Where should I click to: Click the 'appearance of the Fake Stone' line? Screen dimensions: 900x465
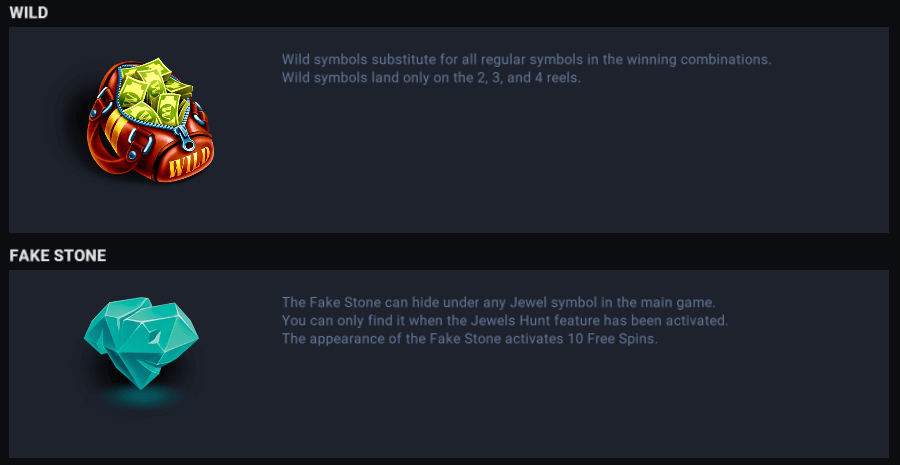[469, 338]
